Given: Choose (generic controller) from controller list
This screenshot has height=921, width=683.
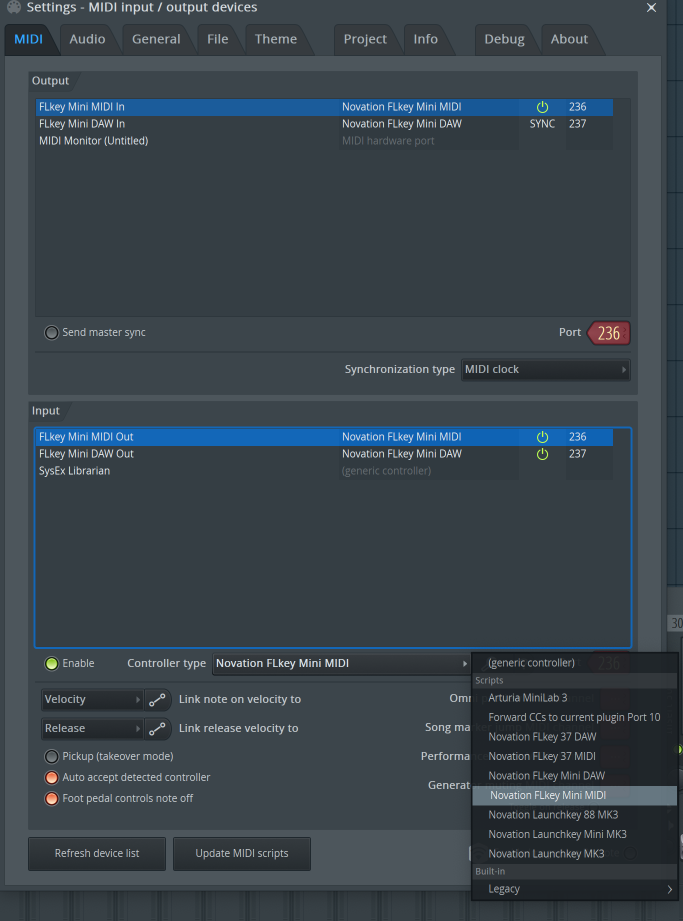Looking at the screenshot, I should [x=575, y=663].
